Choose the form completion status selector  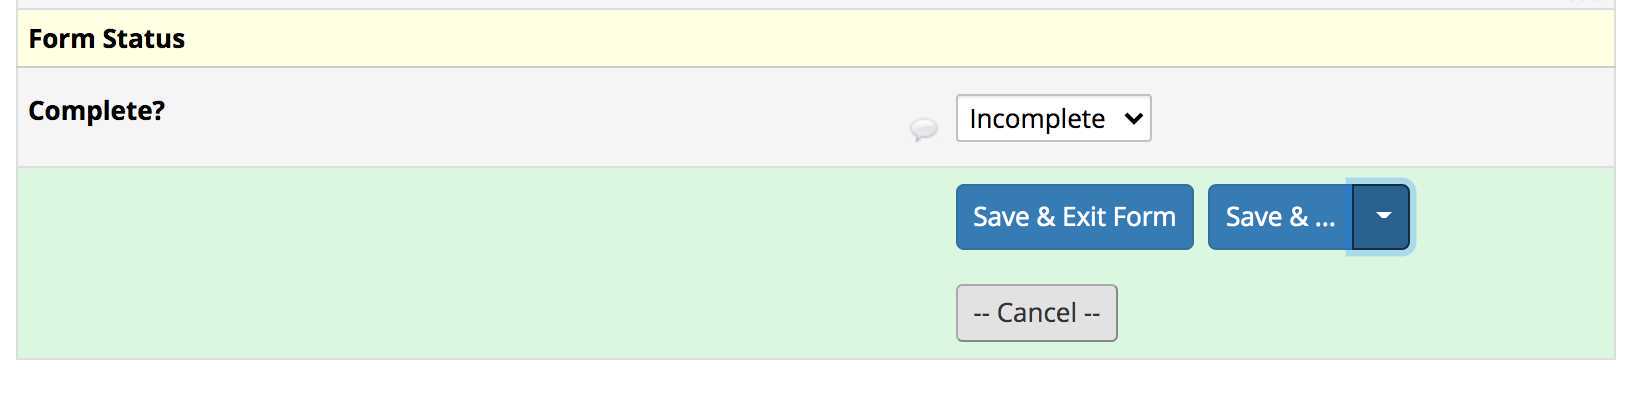(1053, 118)
